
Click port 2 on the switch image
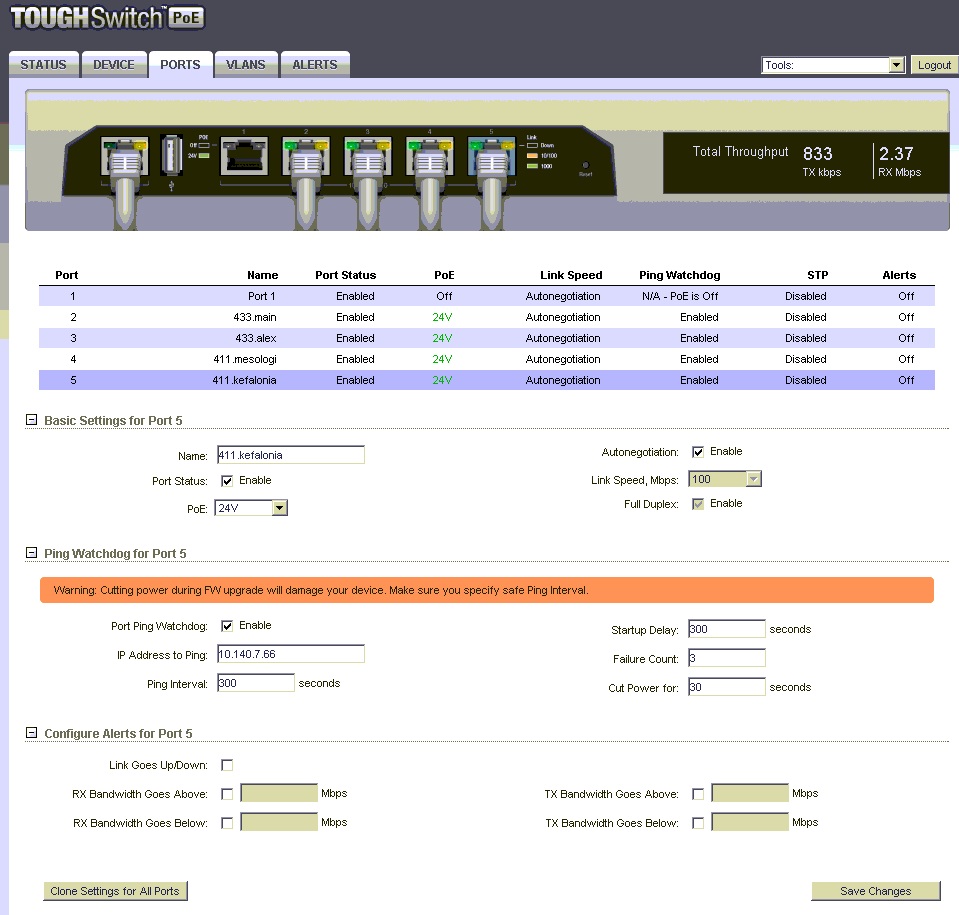pyautogui.click(x=306, y=155)
